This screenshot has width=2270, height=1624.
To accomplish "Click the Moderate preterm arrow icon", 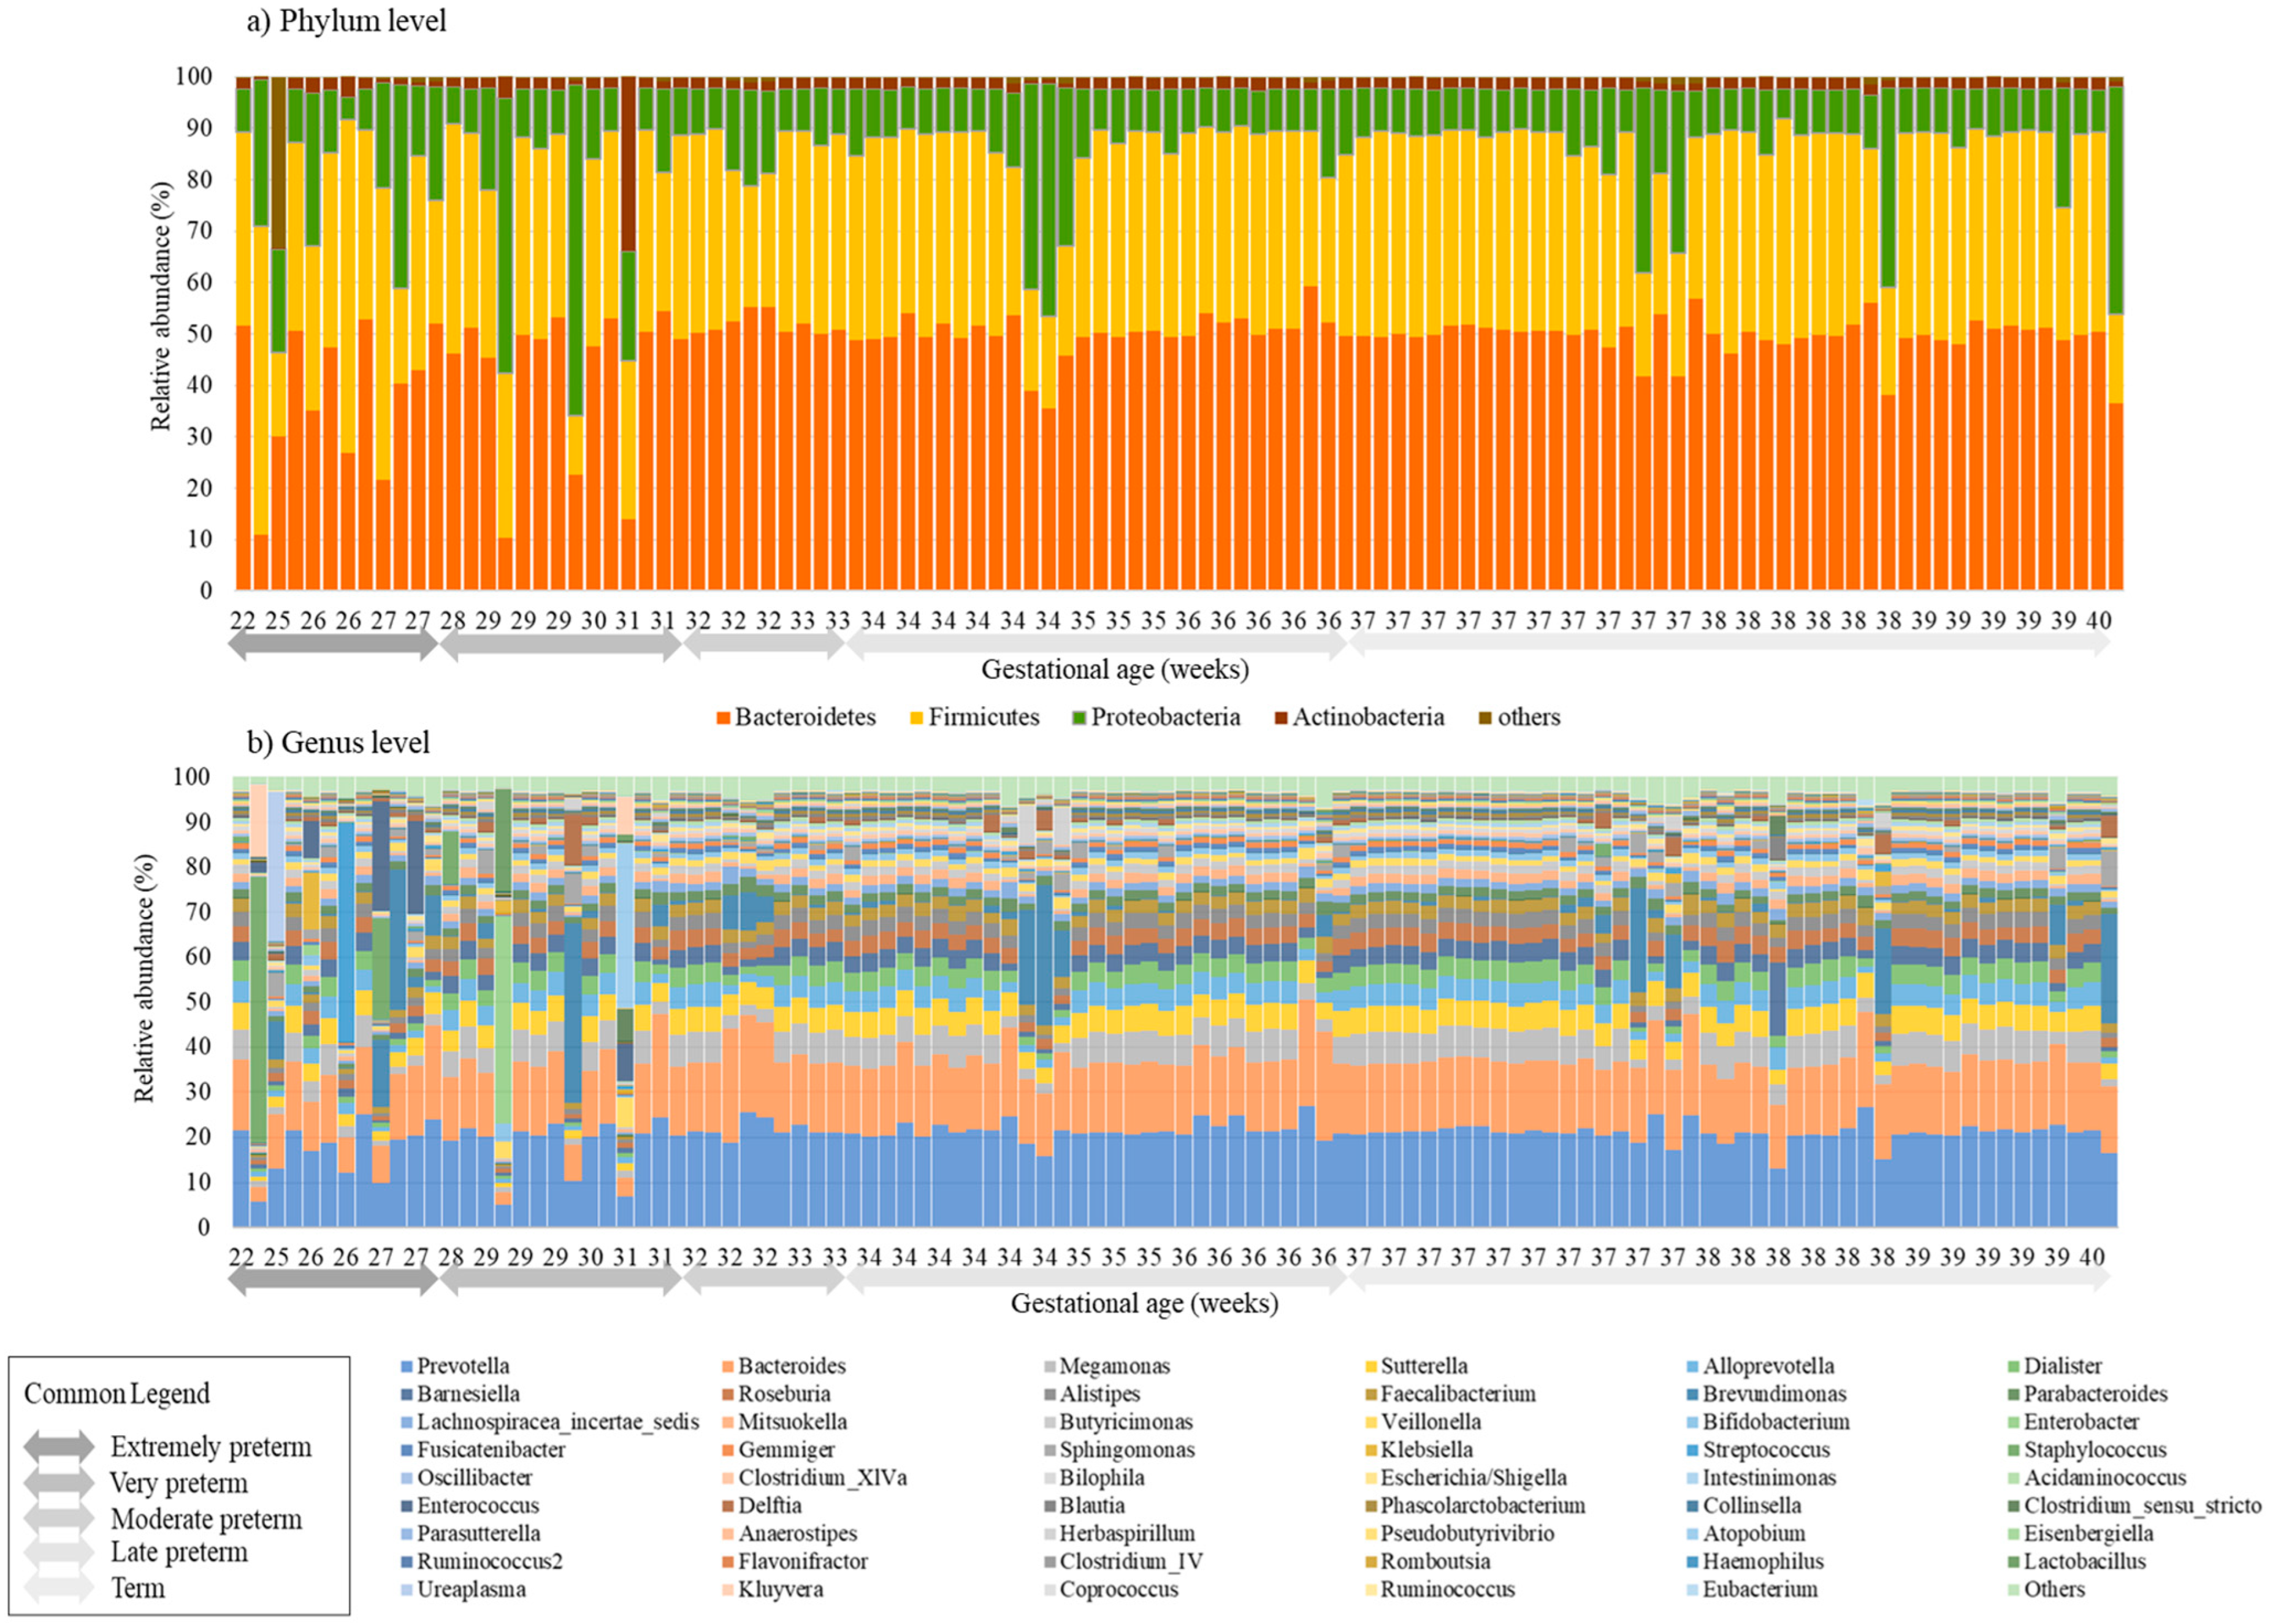I will point(60,1519).
